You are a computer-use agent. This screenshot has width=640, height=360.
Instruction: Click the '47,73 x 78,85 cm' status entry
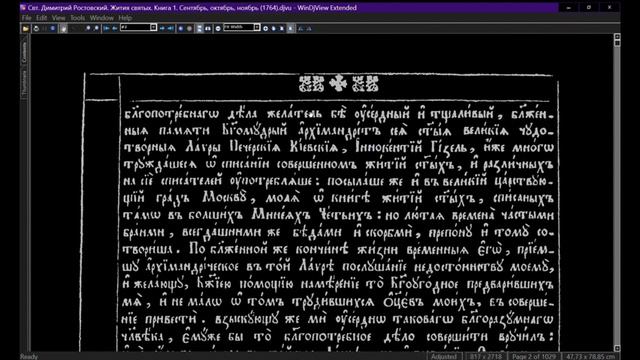590,356
